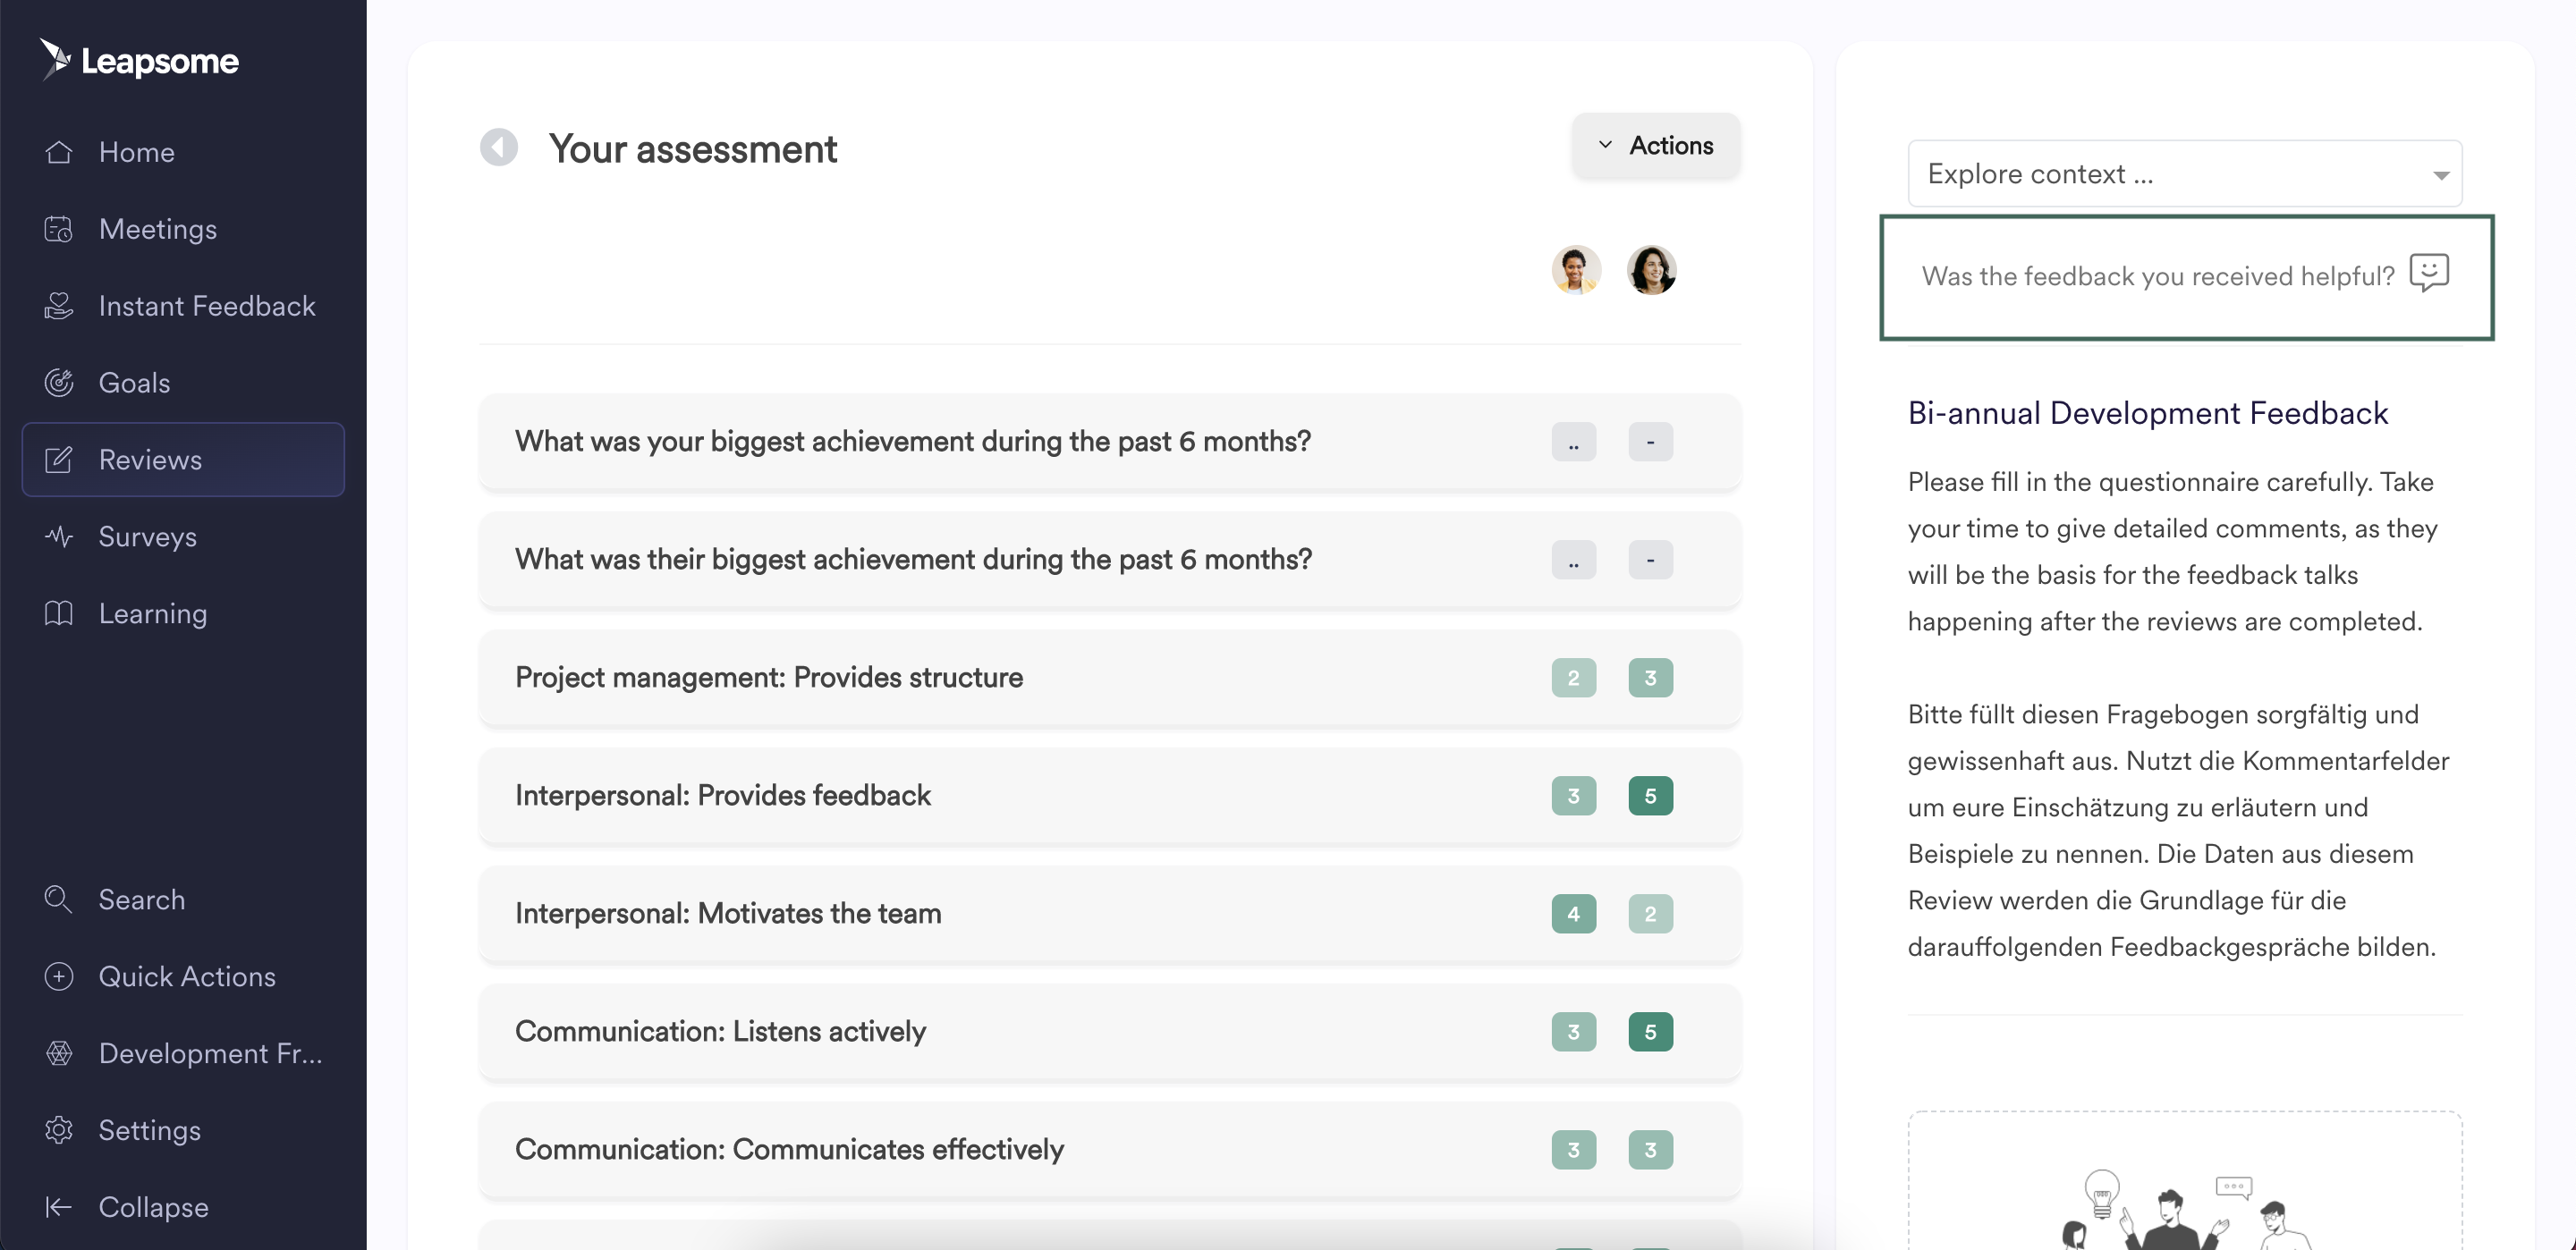Expand 'What was your biggest achievement' question
Viewport: 2576px width, 1250px height.
tap(1110, 441)
